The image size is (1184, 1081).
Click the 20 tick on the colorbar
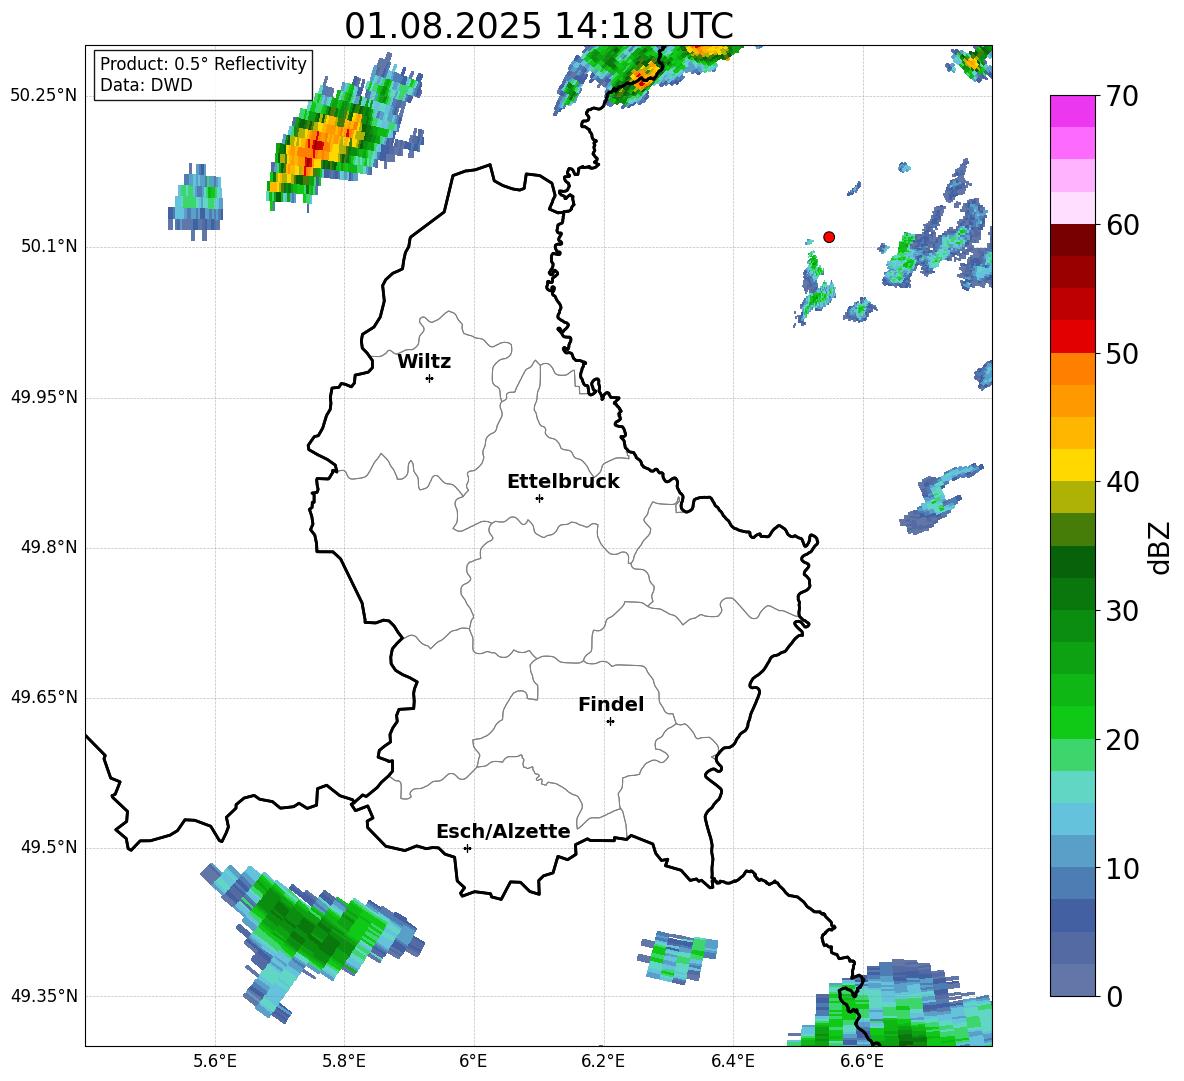(1122, 739)
